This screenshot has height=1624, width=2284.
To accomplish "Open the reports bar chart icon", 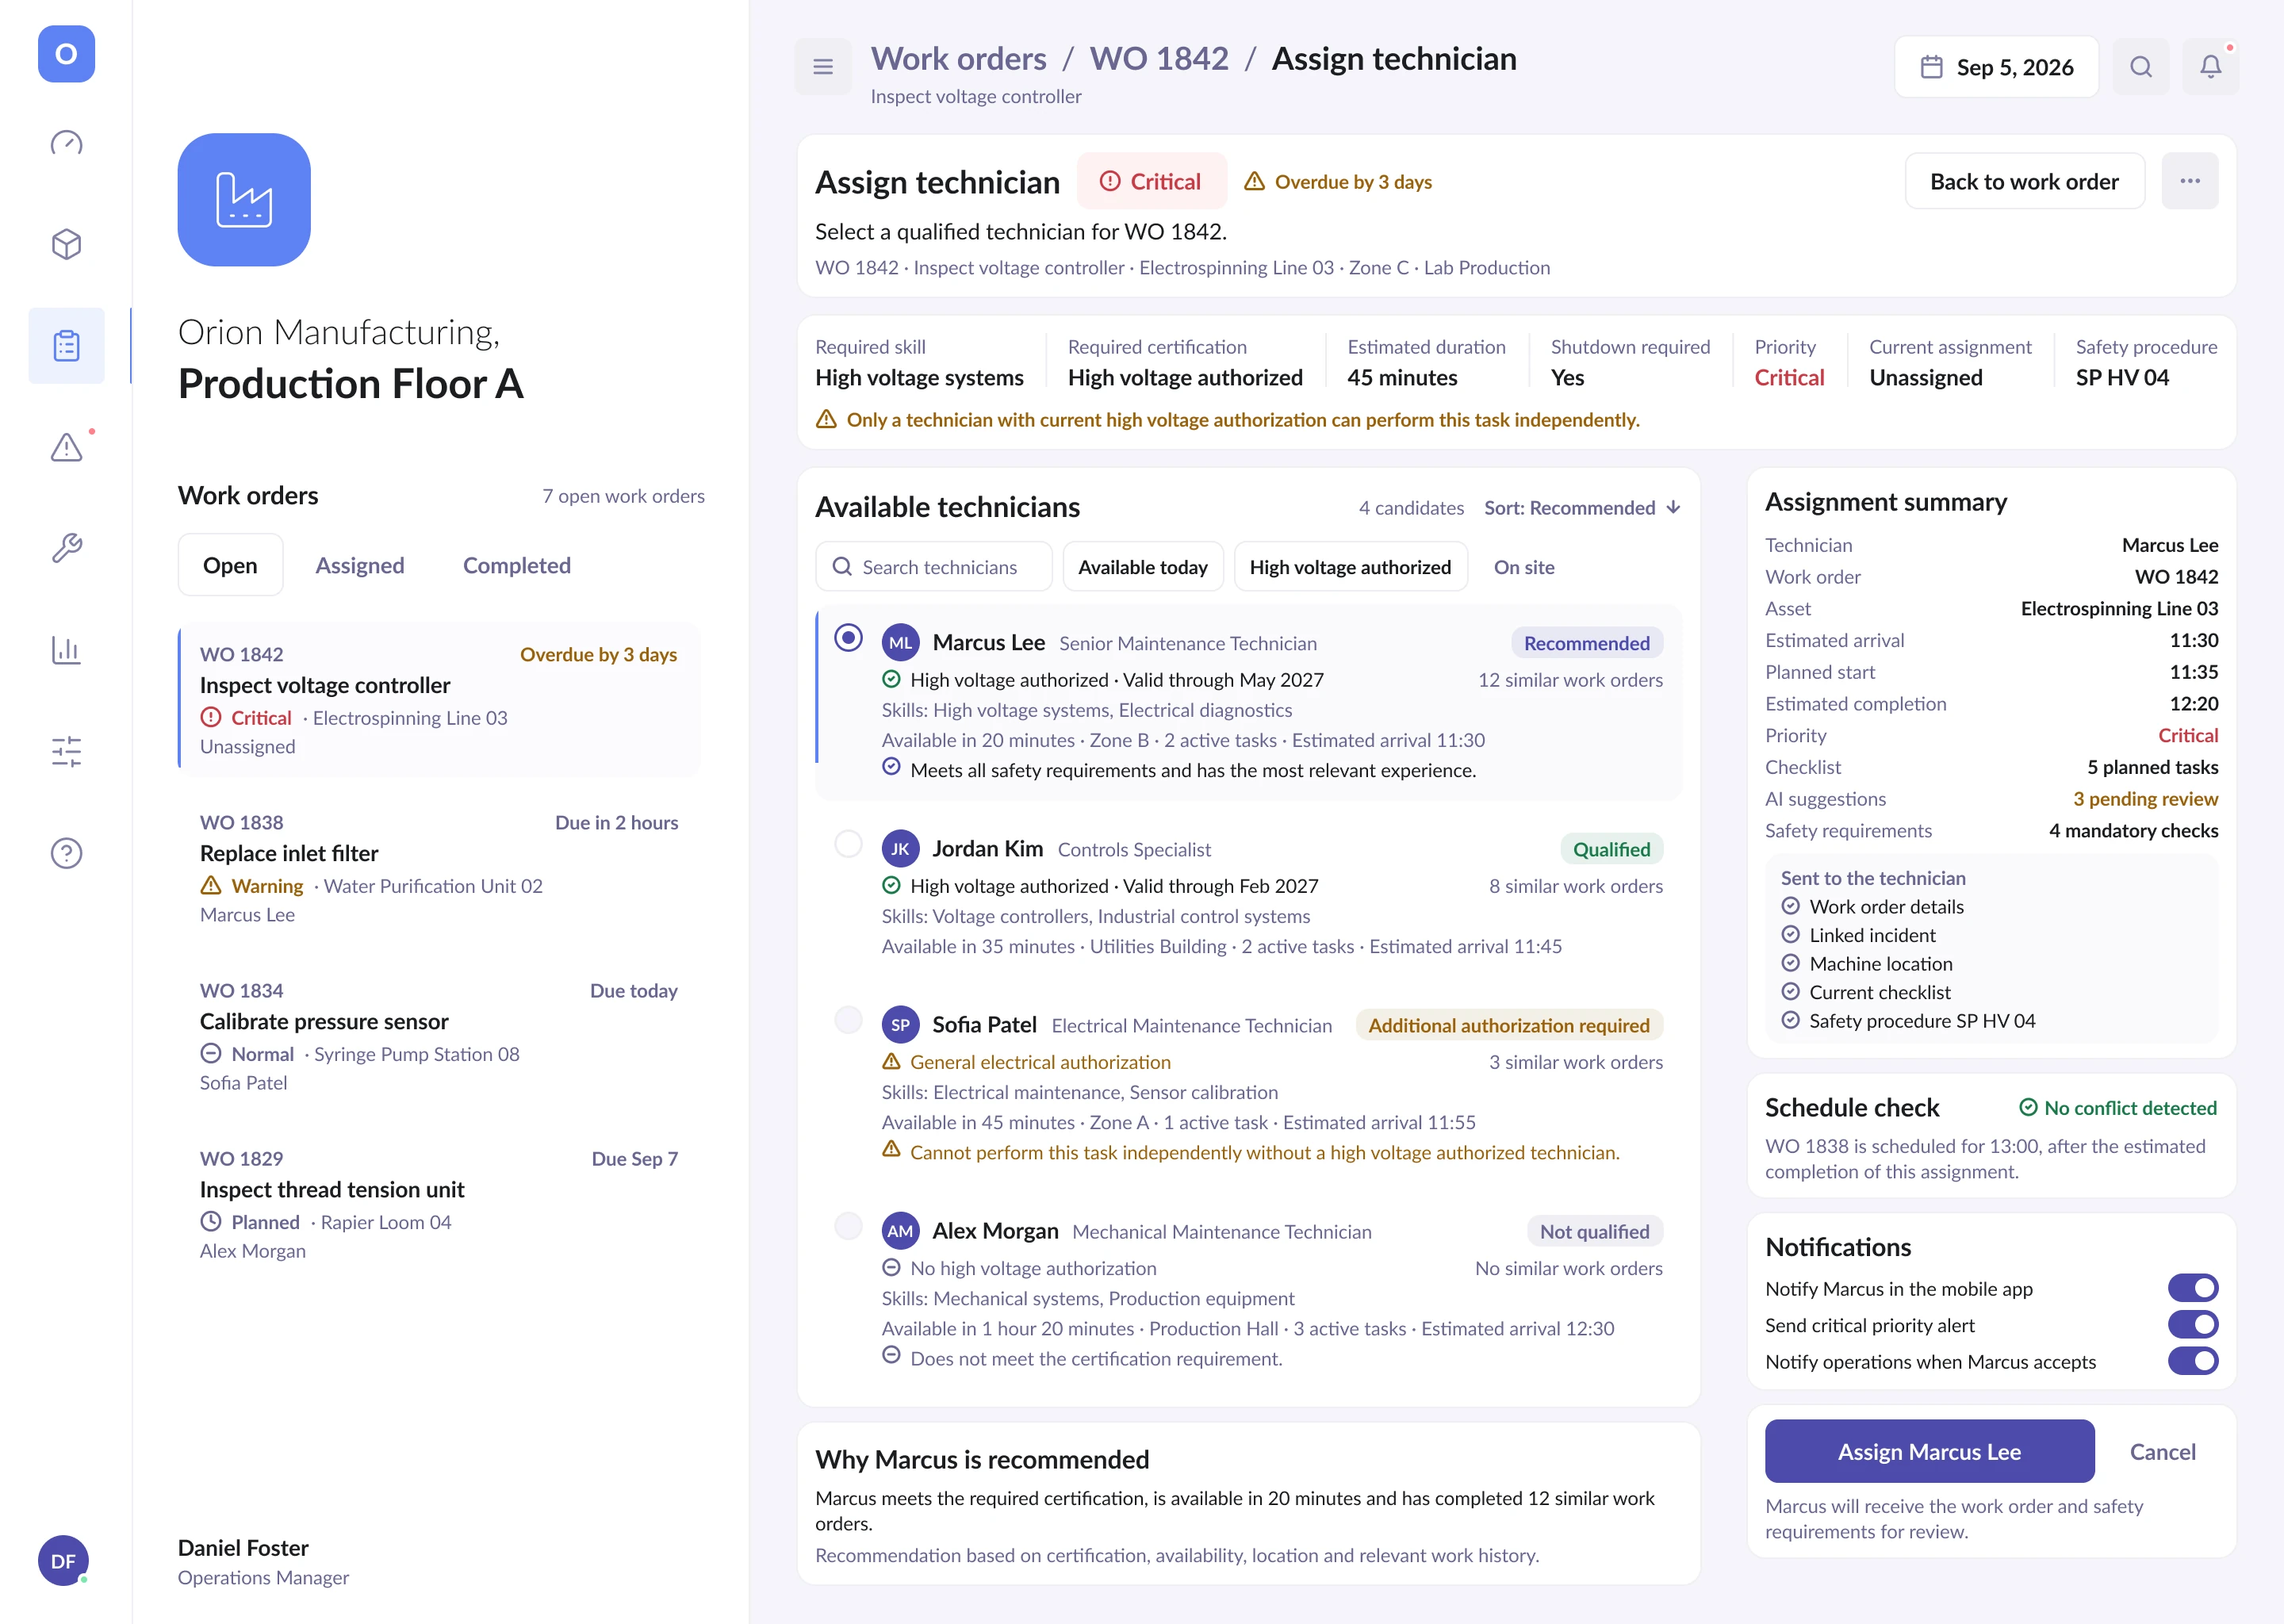I will (66, 650).
